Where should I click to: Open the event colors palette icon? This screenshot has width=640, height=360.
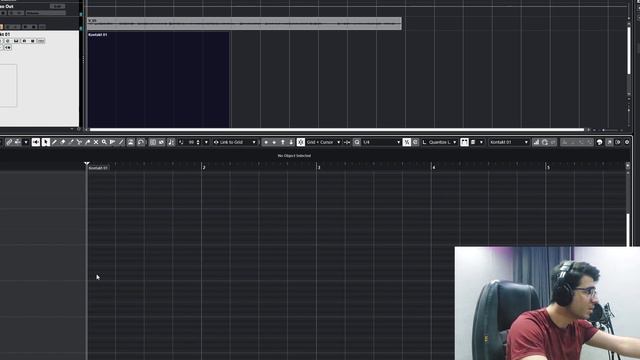coord(600,142)
